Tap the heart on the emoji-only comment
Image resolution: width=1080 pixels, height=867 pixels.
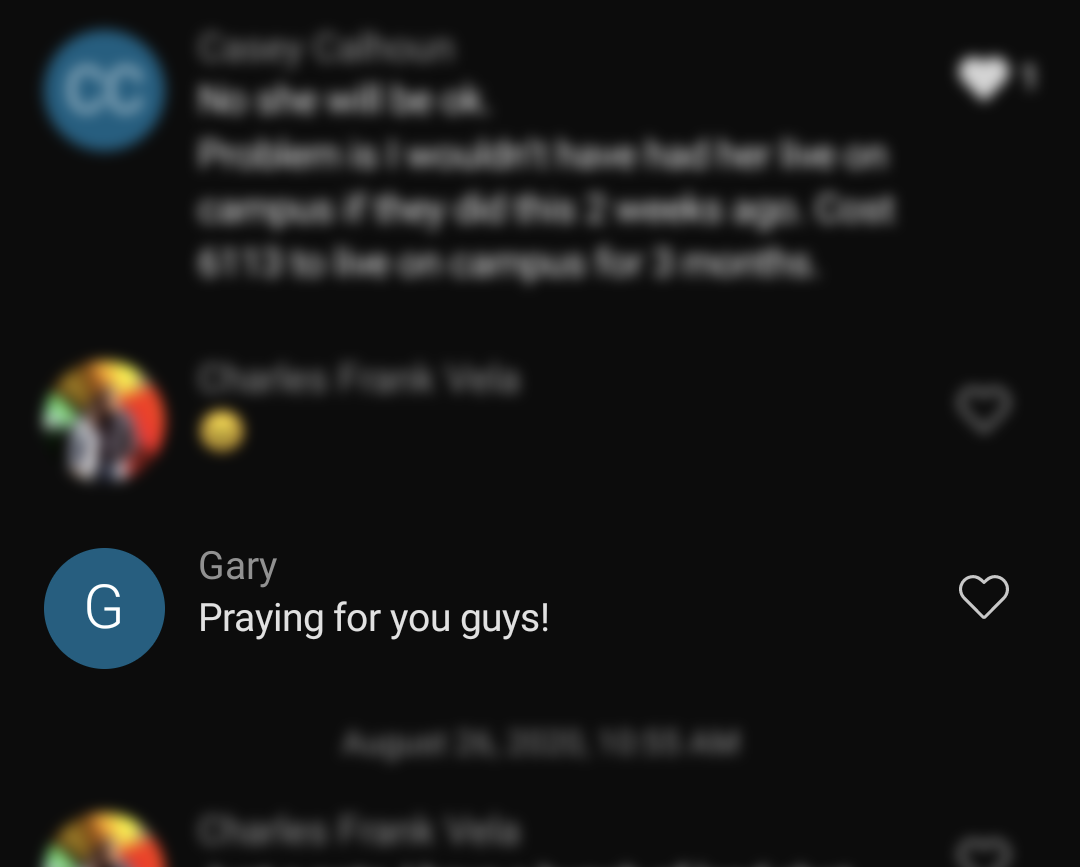[x=984, y=409]
